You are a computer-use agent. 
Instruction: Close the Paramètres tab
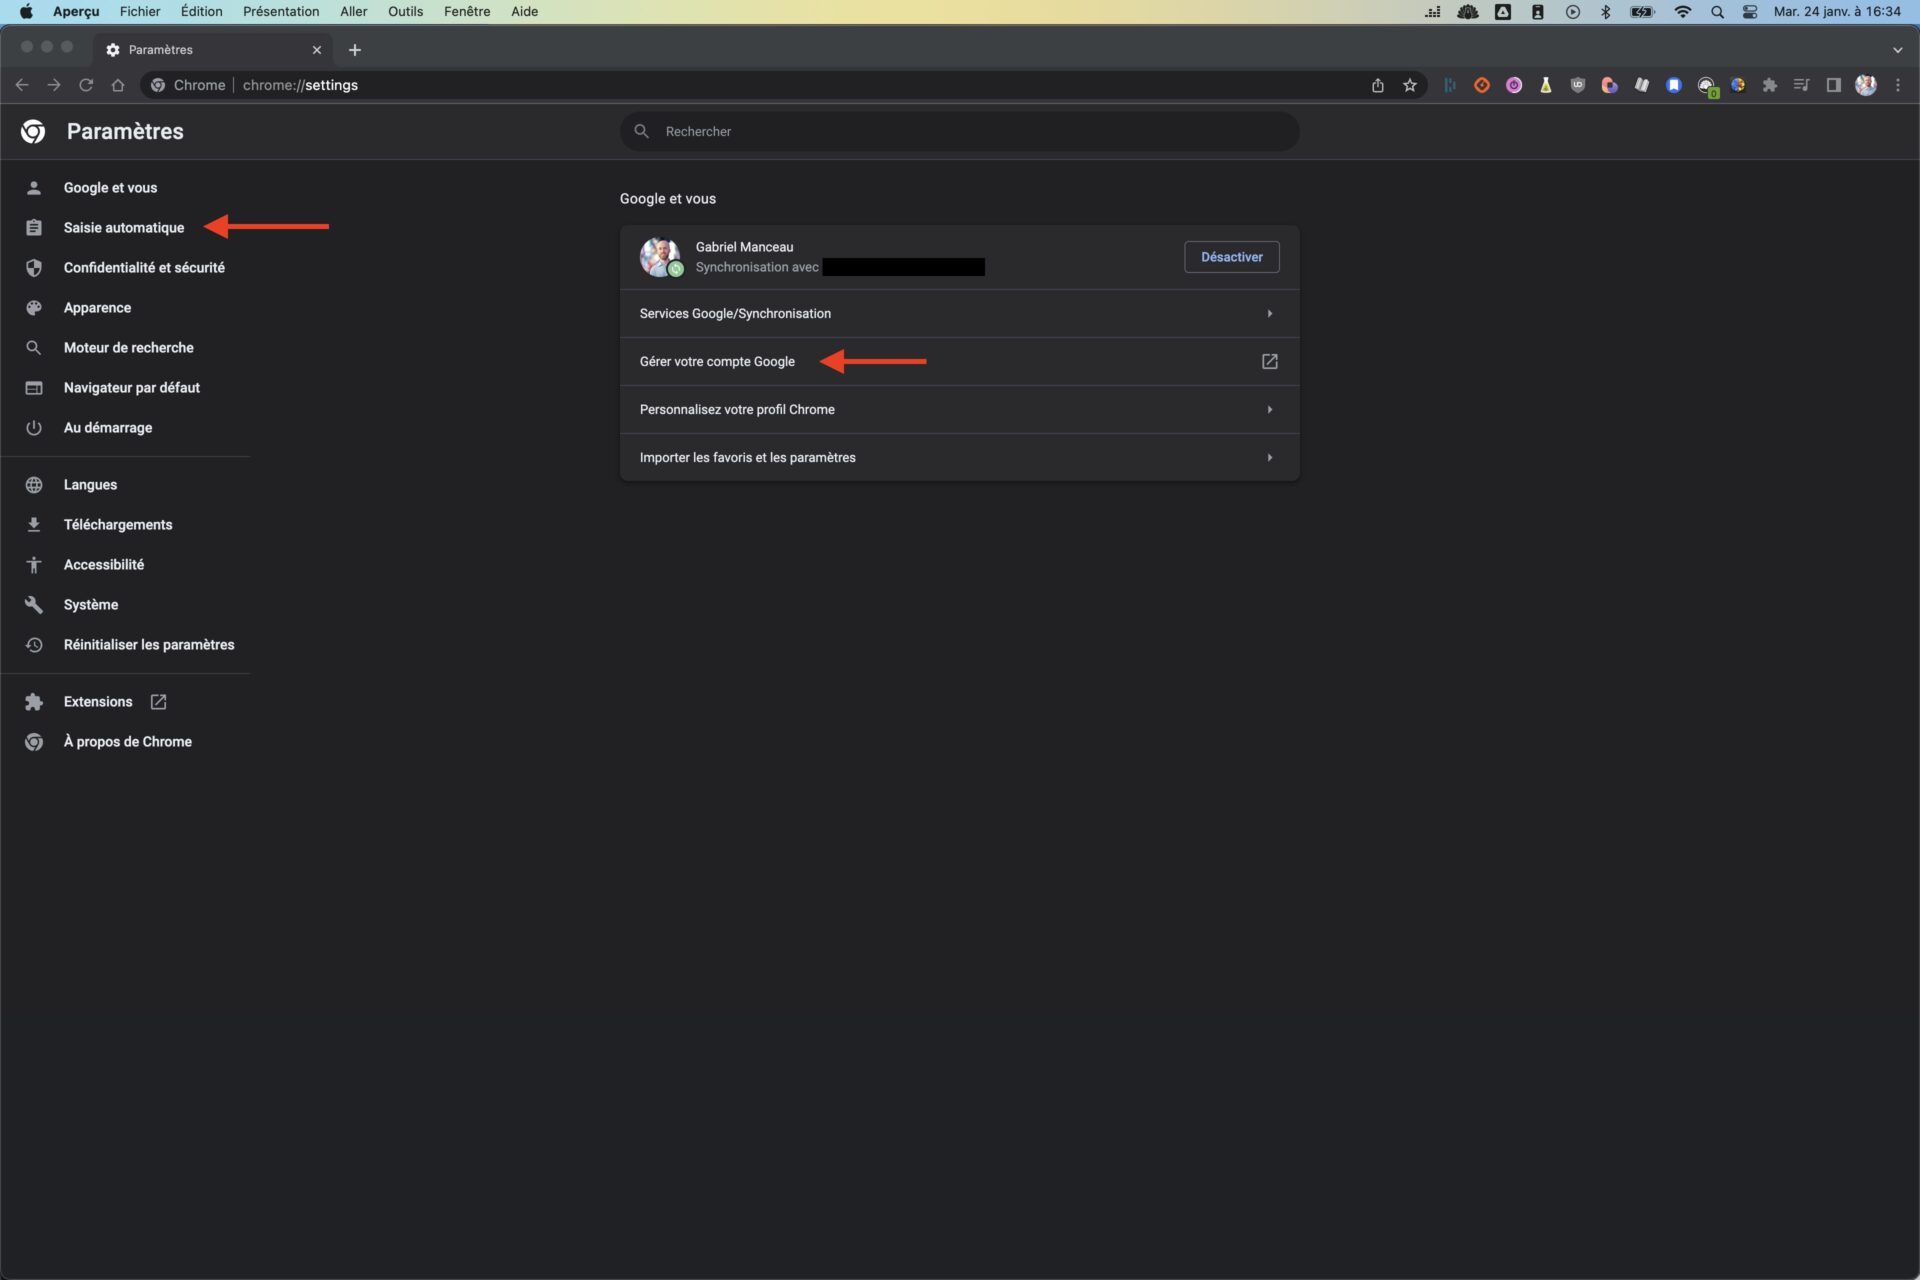(x=316, y=50)
